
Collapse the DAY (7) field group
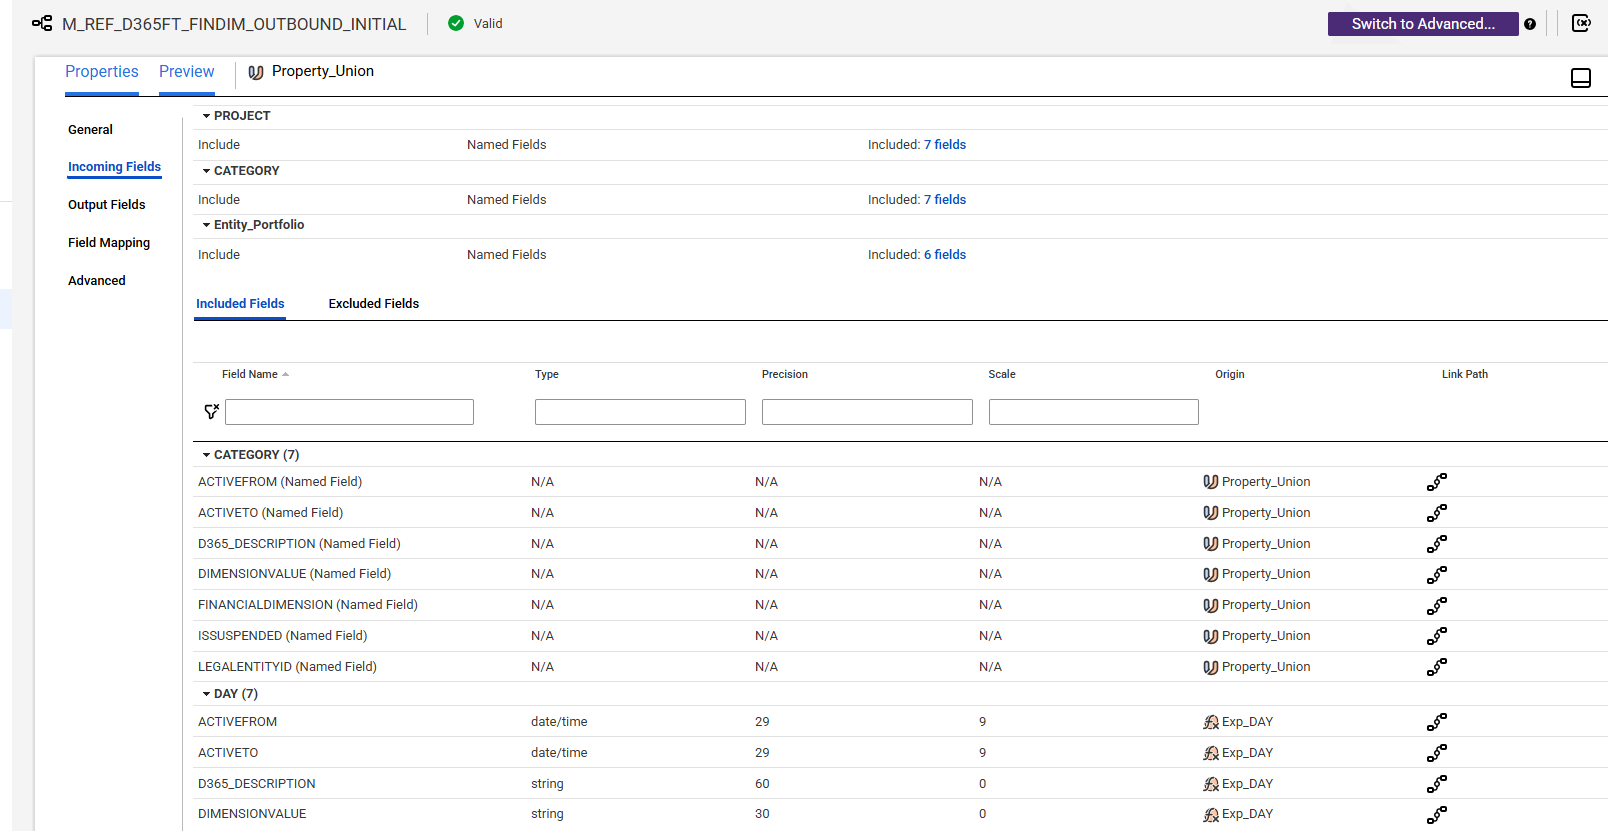(x=207, y=694)
